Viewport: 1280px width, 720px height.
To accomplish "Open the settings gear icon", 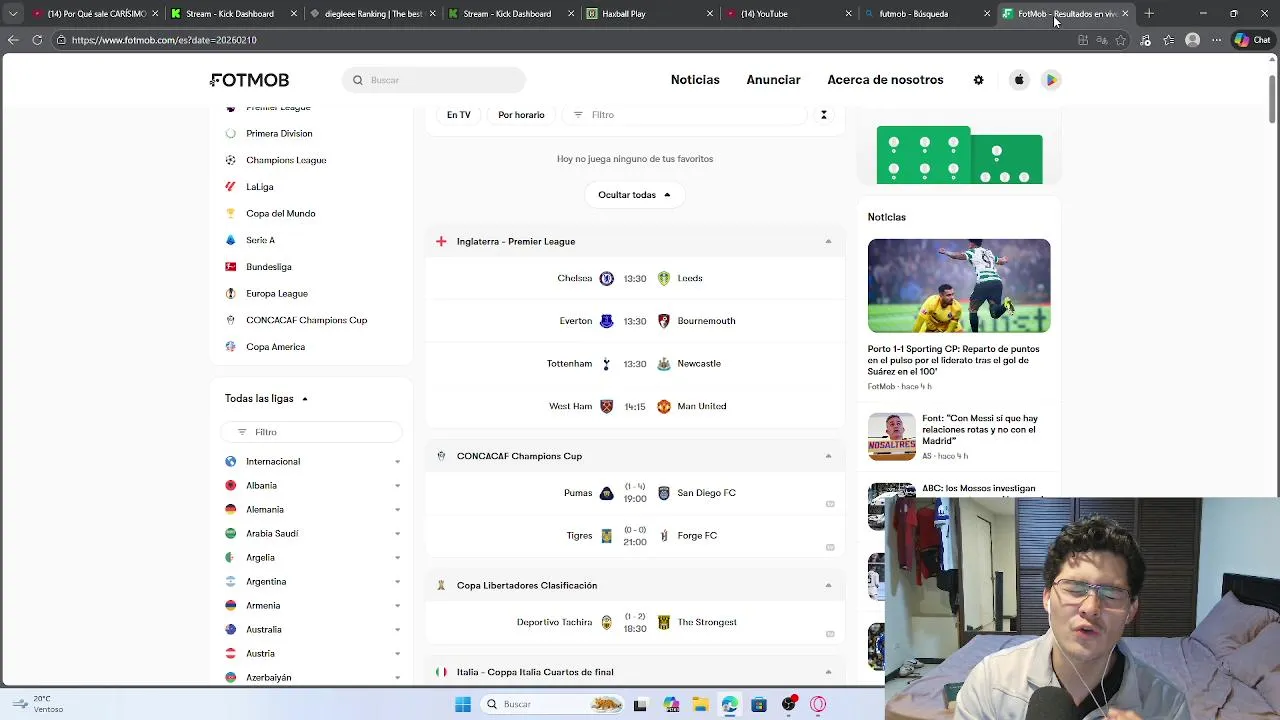I will [978, 80].
